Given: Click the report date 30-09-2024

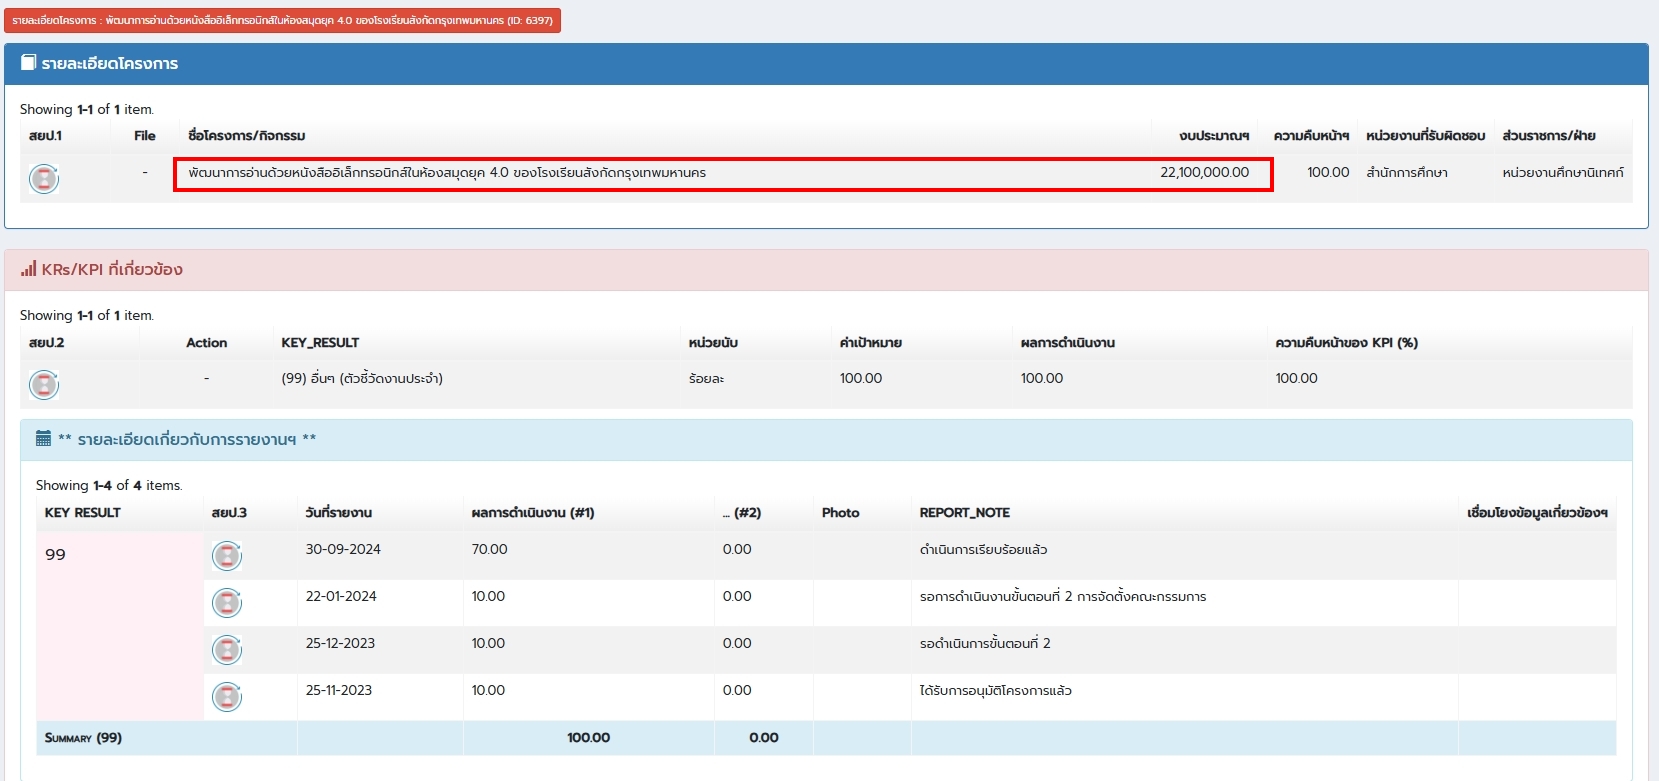Looking at the screenshot, I should [343, 550].
